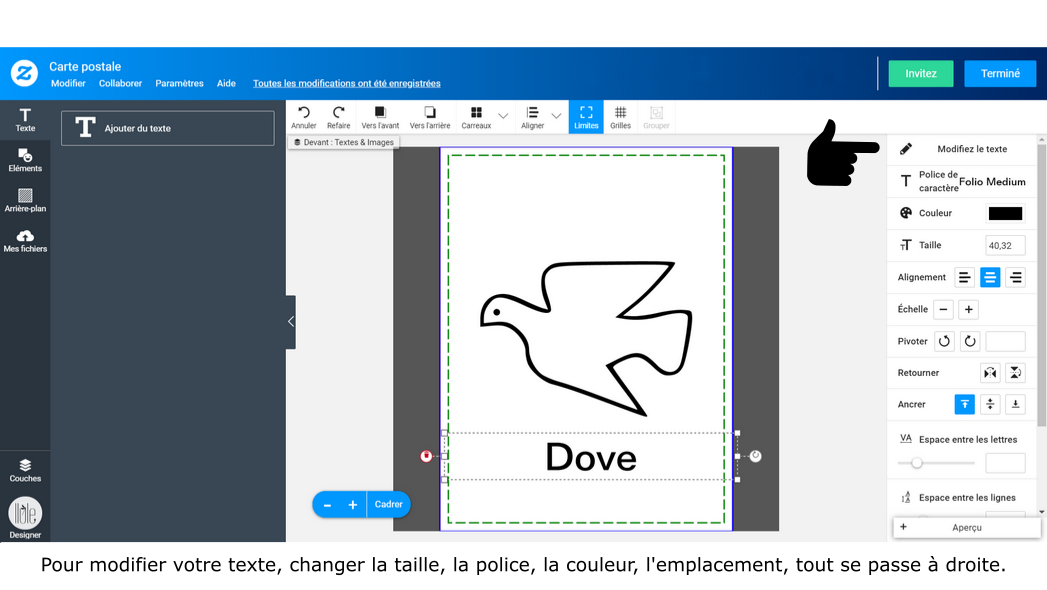Image resolution: width=1047 pixels, height=590 pixels.
Task: Open the Collaborer menu
Action: pyautogui.click(x=120, y=83)
